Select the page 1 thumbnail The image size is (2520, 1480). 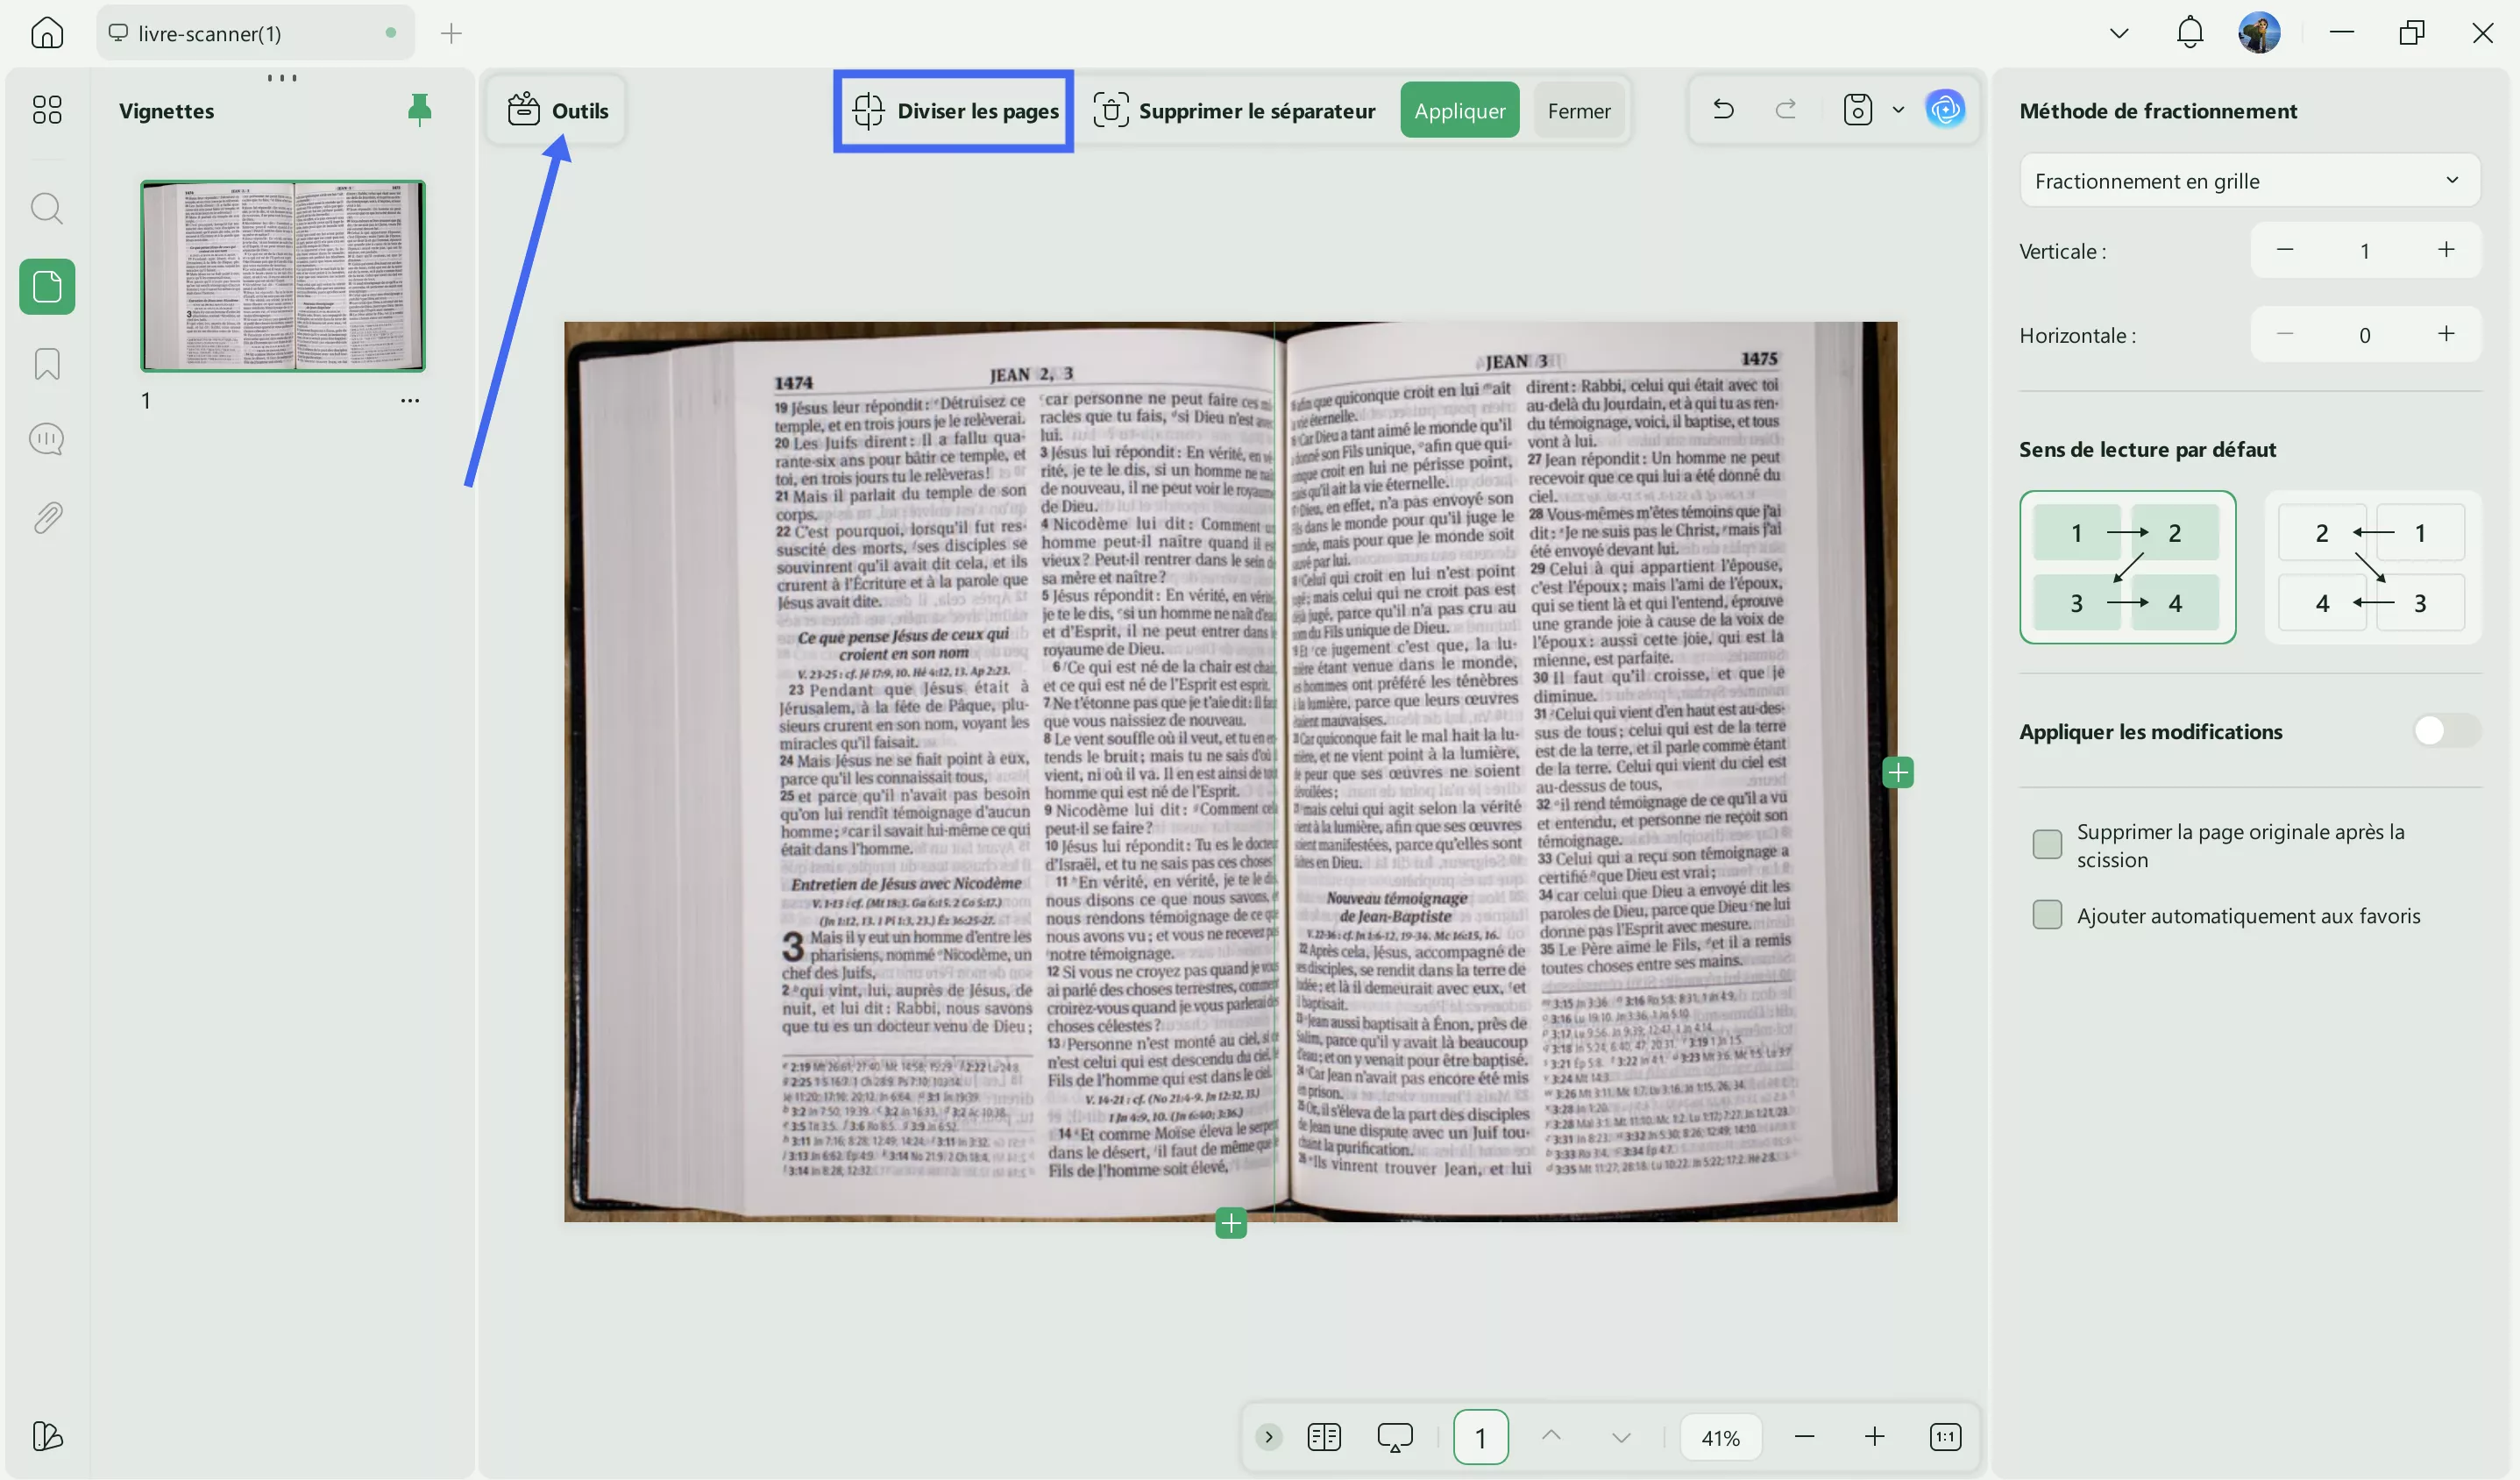(283, 276)
